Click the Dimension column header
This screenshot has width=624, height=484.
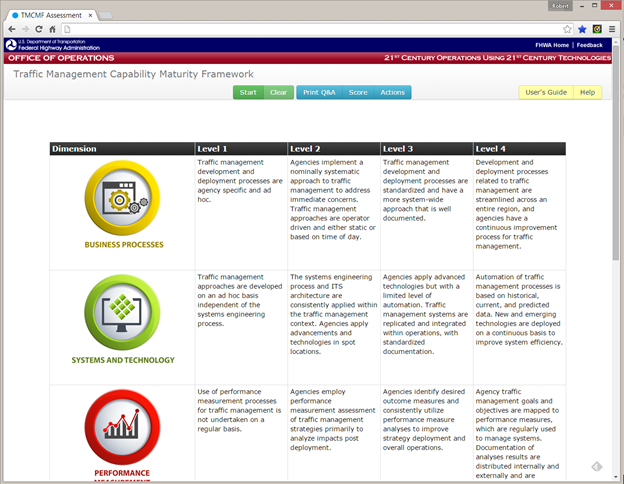[x=122, y=148]
